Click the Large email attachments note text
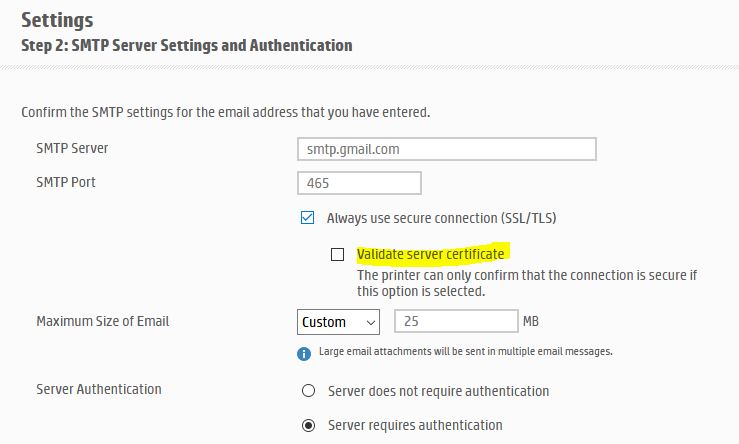The height and width of the screenshot is (444, 739). click(465, 352)
